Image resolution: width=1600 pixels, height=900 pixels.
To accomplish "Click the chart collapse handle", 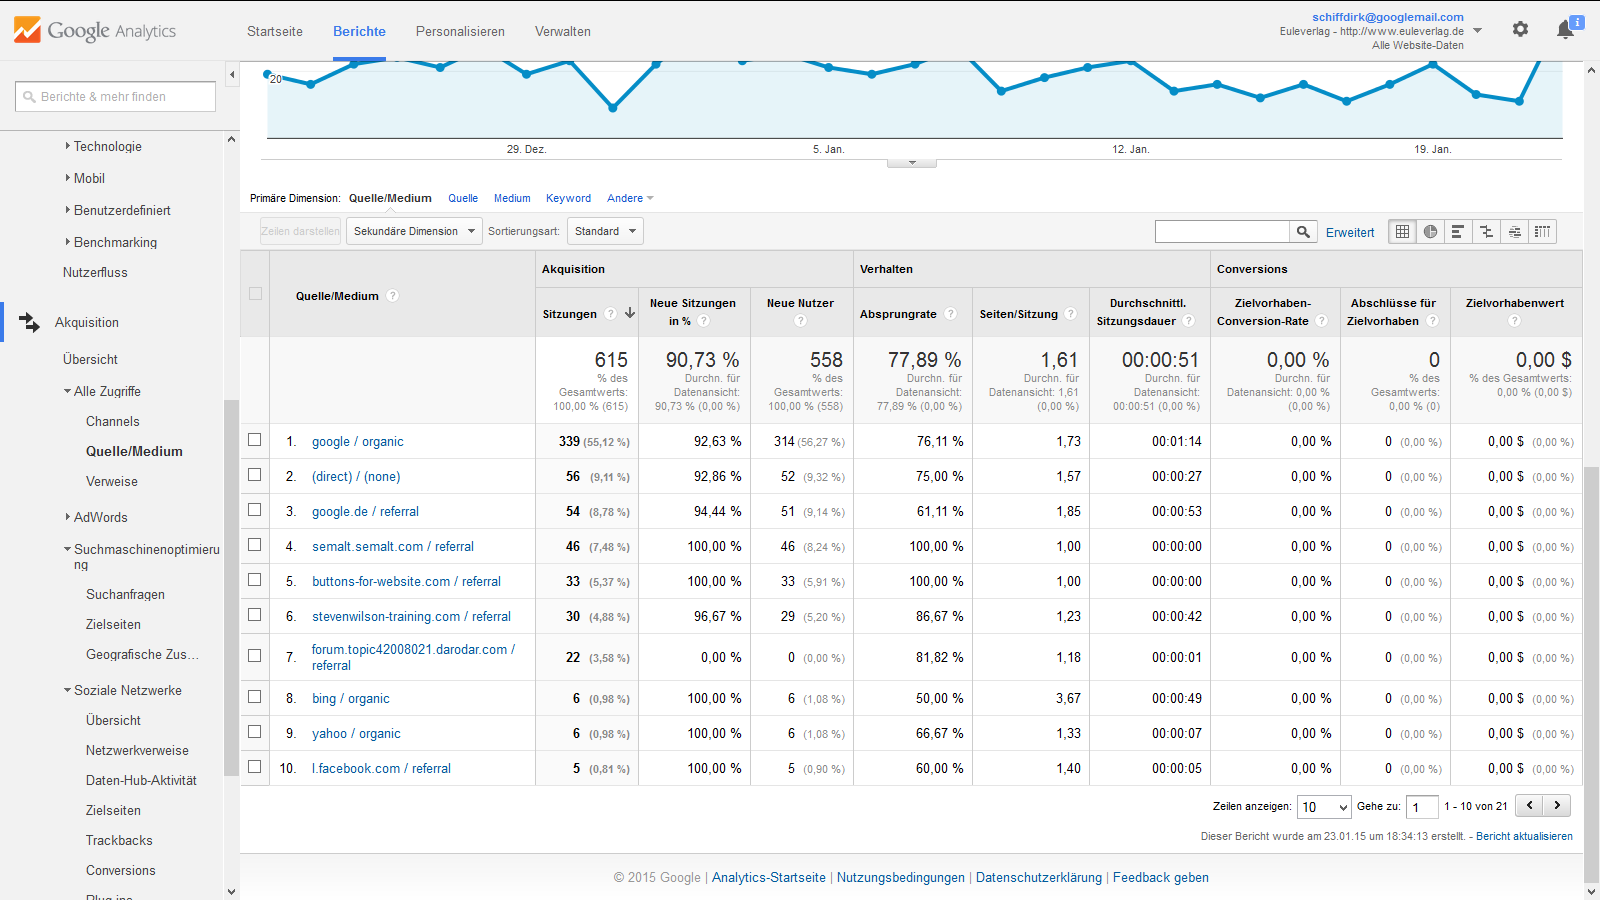I will (912, 162).
